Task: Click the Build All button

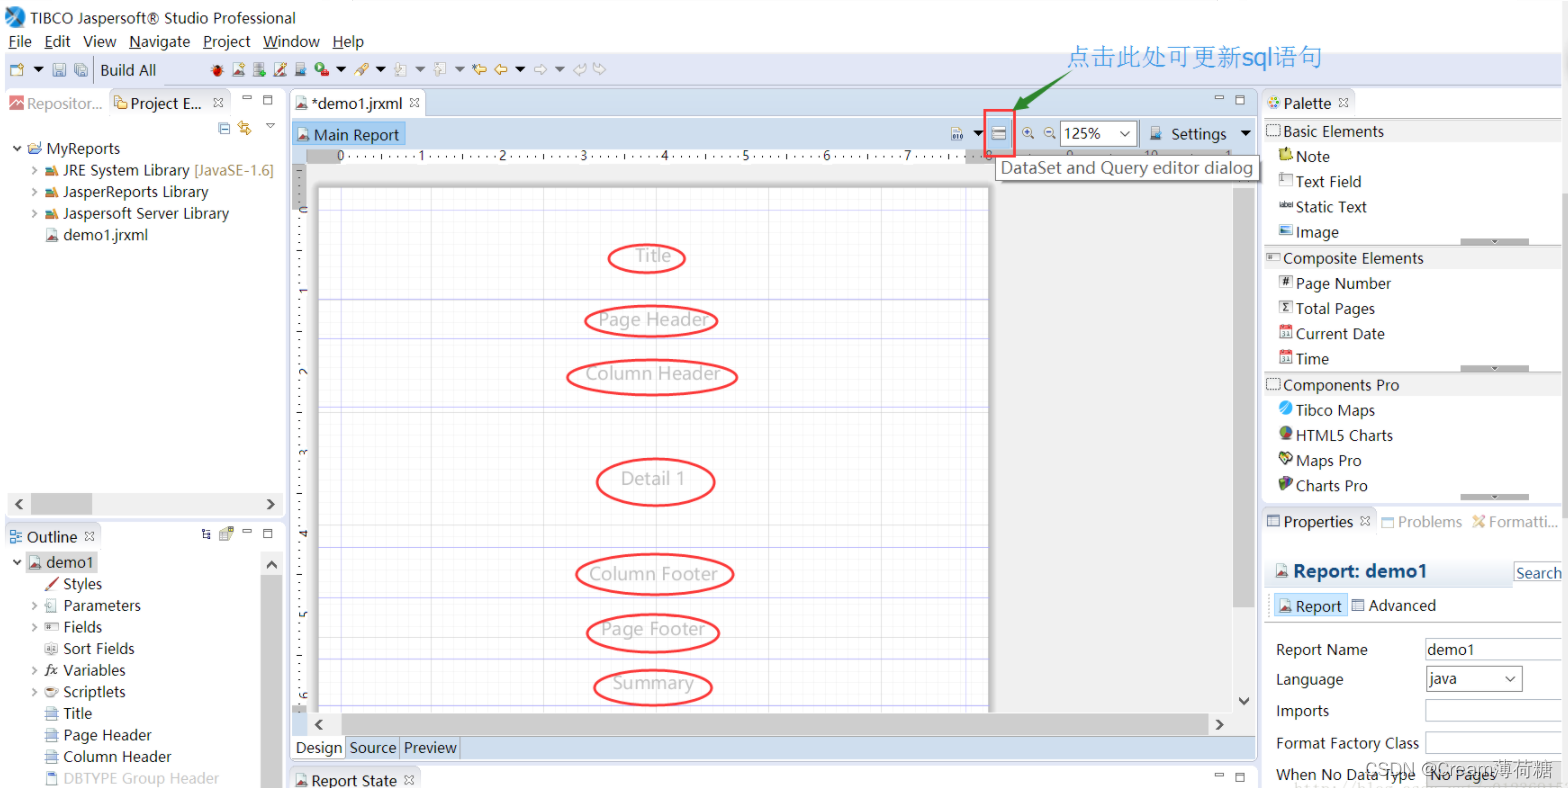Action: [x=128, y=70]
